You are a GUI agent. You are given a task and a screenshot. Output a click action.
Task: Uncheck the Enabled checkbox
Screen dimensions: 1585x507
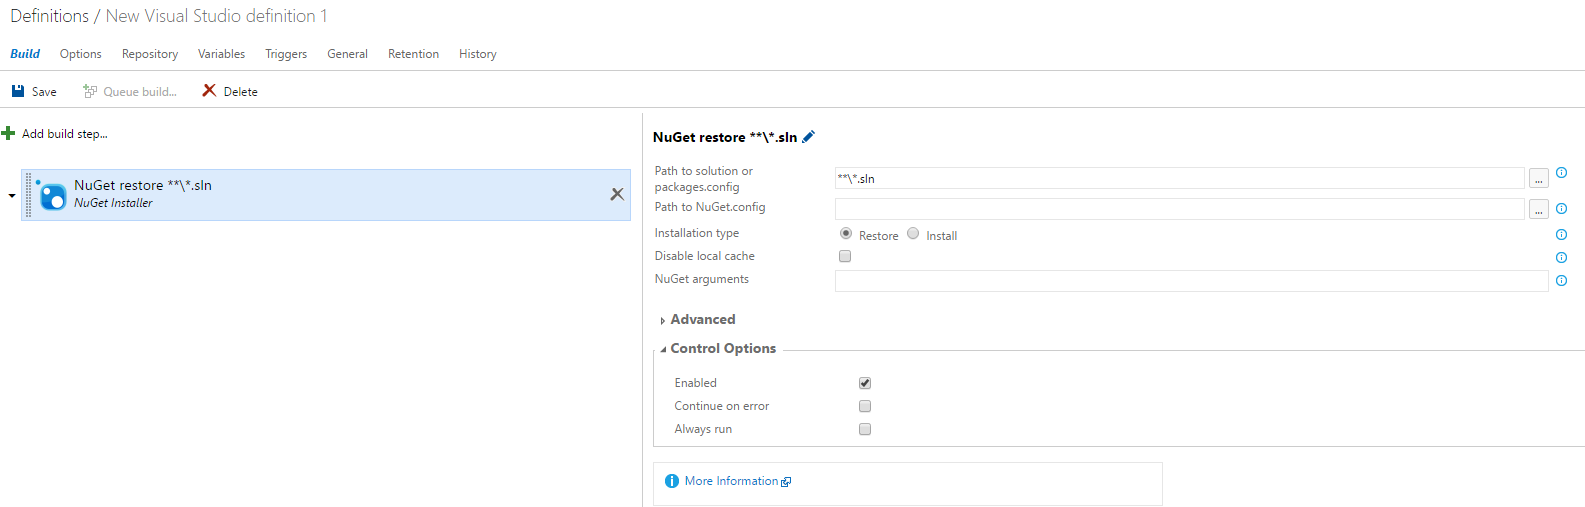point(865,383)
